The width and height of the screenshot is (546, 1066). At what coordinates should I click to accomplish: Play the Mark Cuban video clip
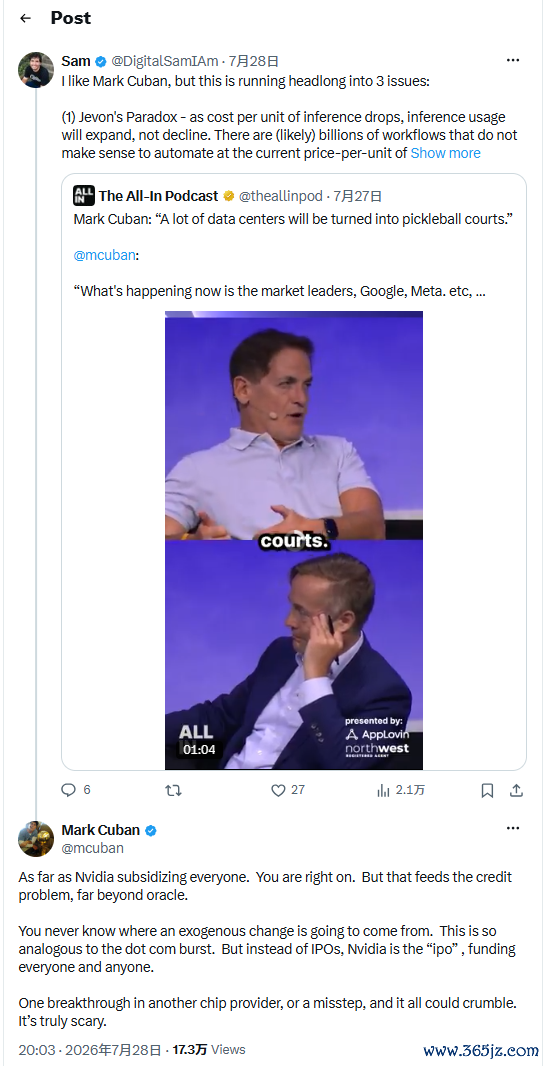[x=294, y=540]
